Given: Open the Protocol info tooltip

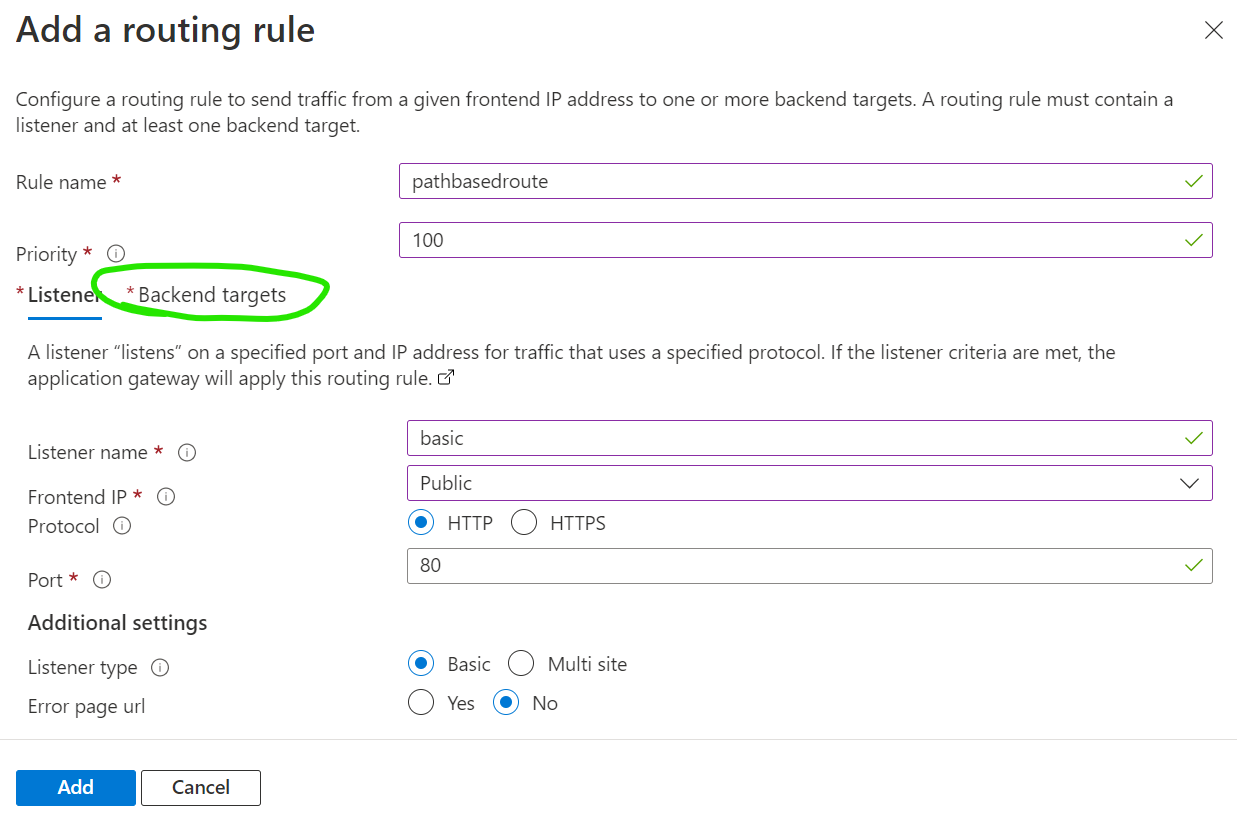Looking at the screenshot, I should tap(122, 526).
